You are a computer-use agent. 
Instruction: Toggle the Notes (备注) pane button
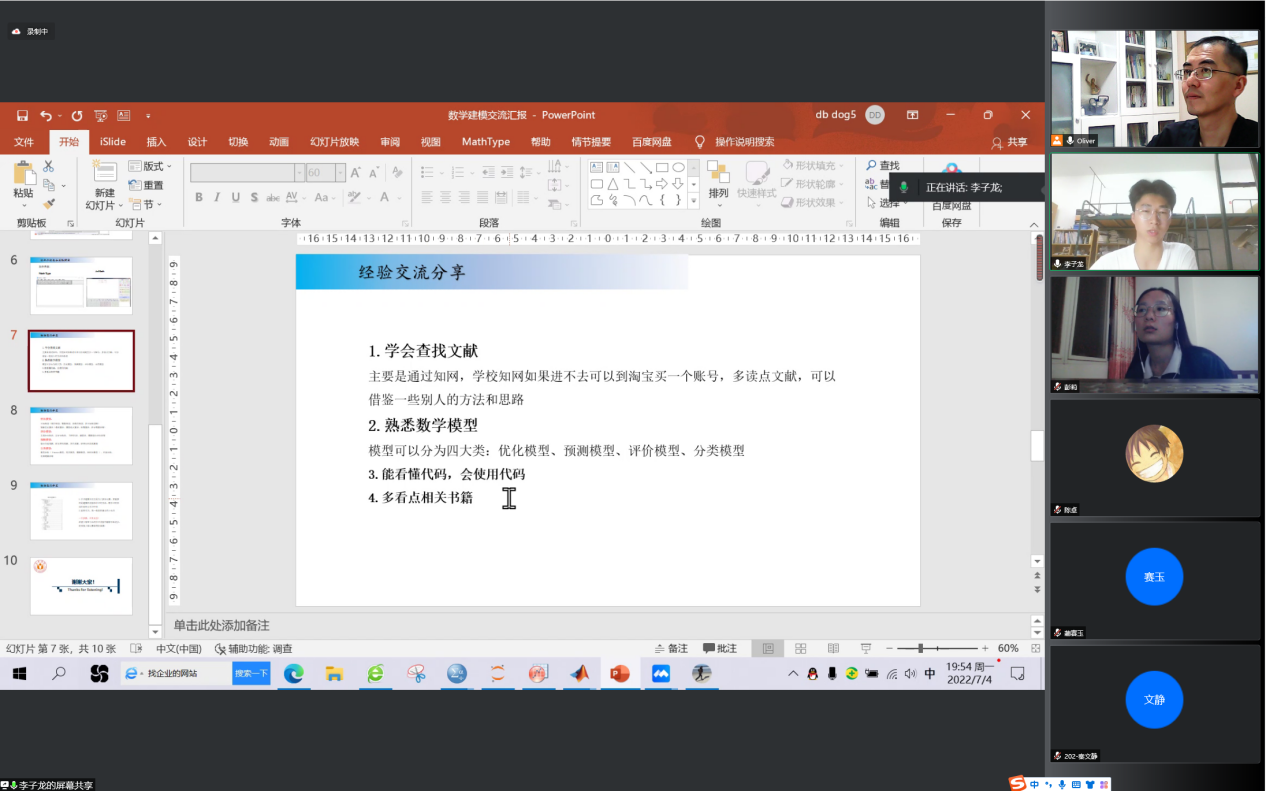[671, 648]
